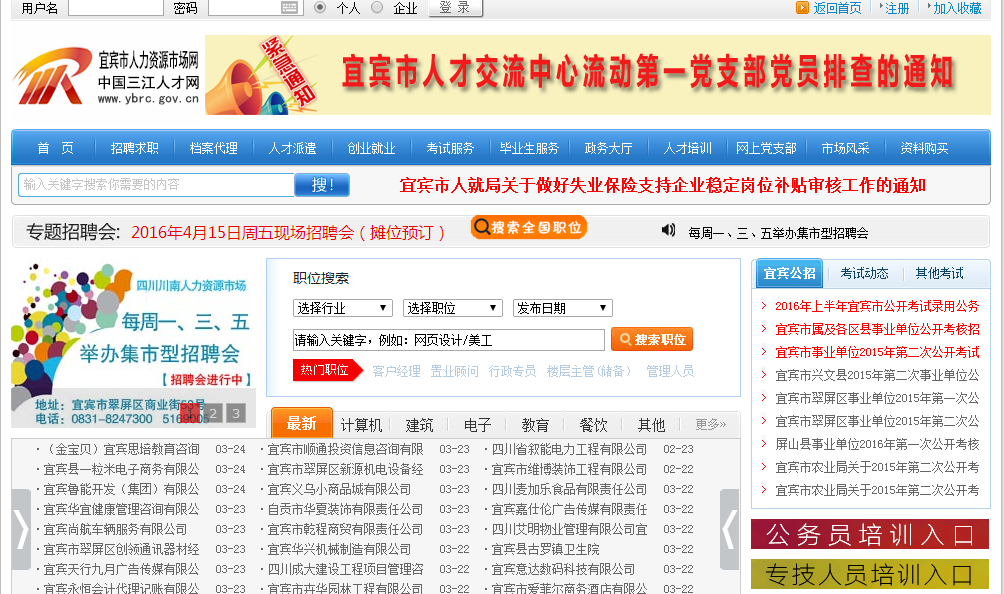Click the right carousel arrow on job list
Screen dimensions: 1004x594
point(729,529)
